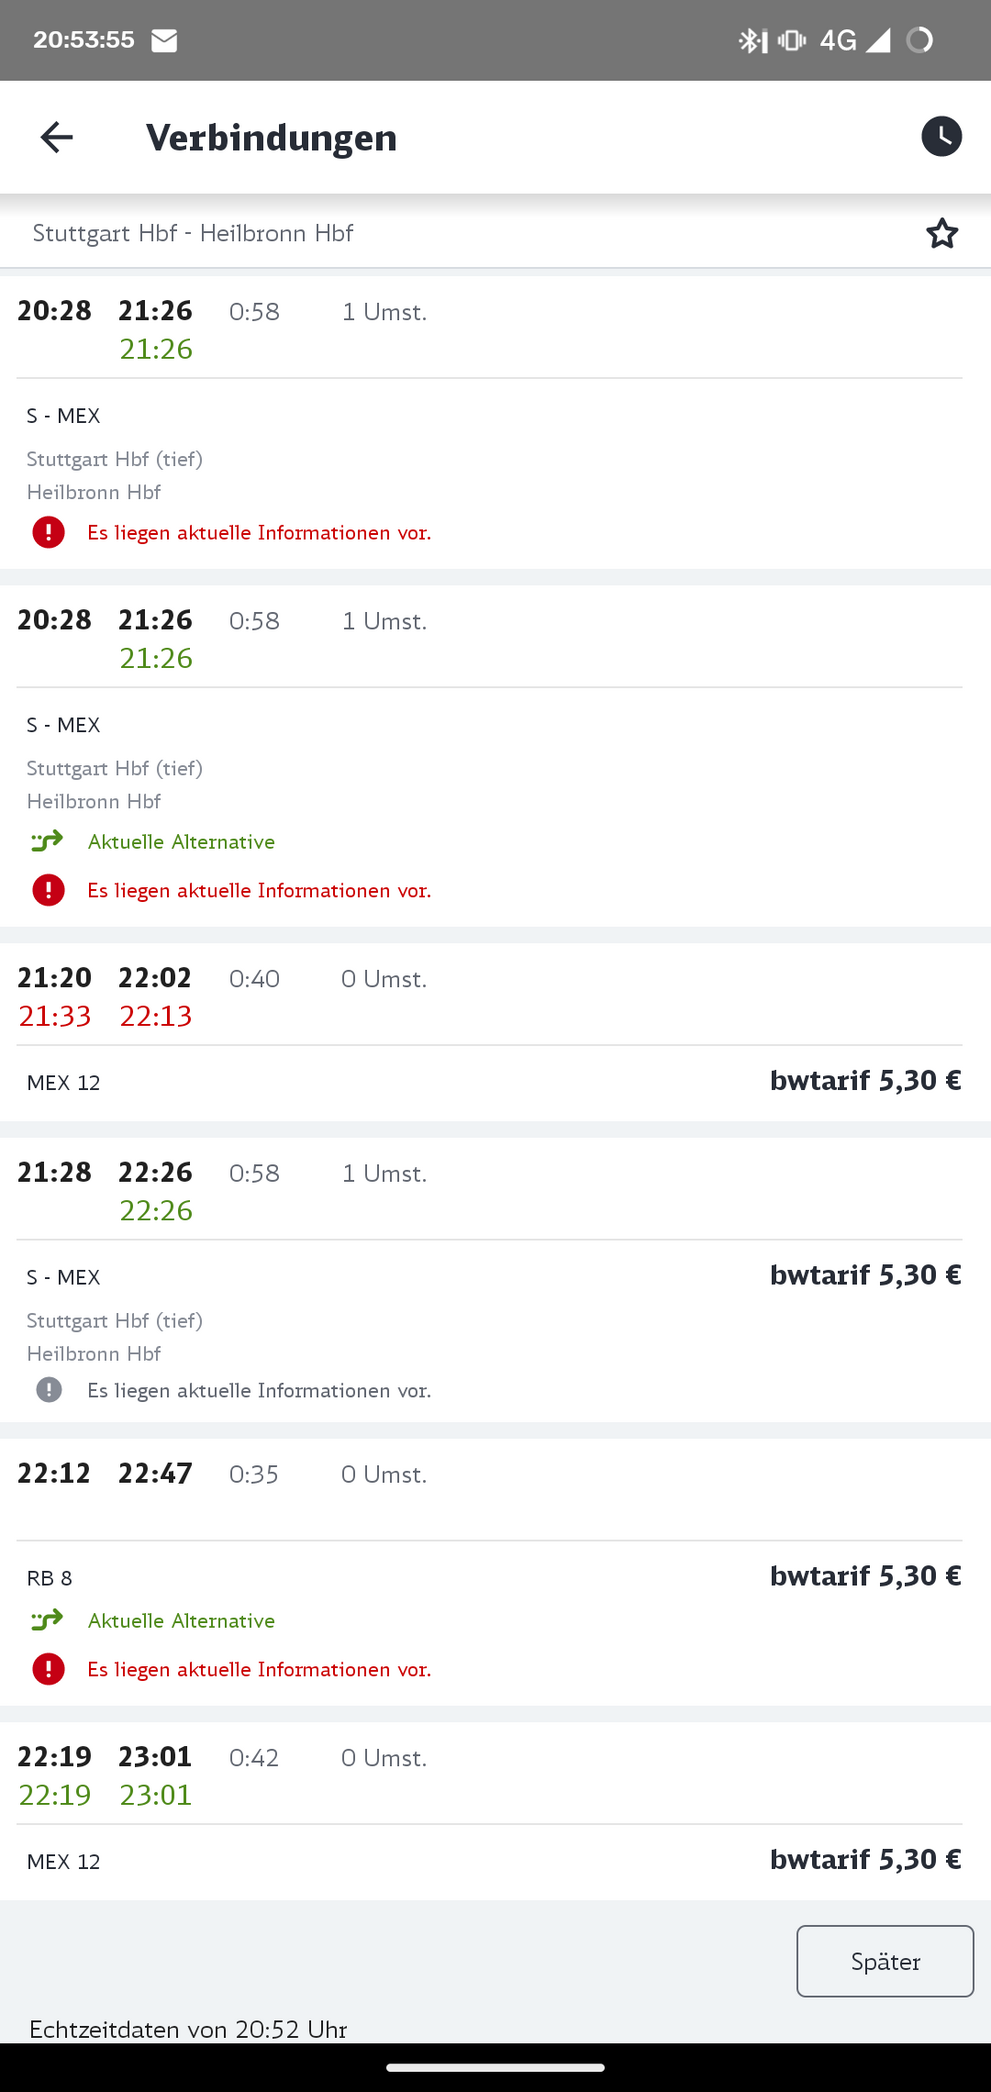
Task: Expand first 20:28 to 21:26 connection
Action: point(495,422)
